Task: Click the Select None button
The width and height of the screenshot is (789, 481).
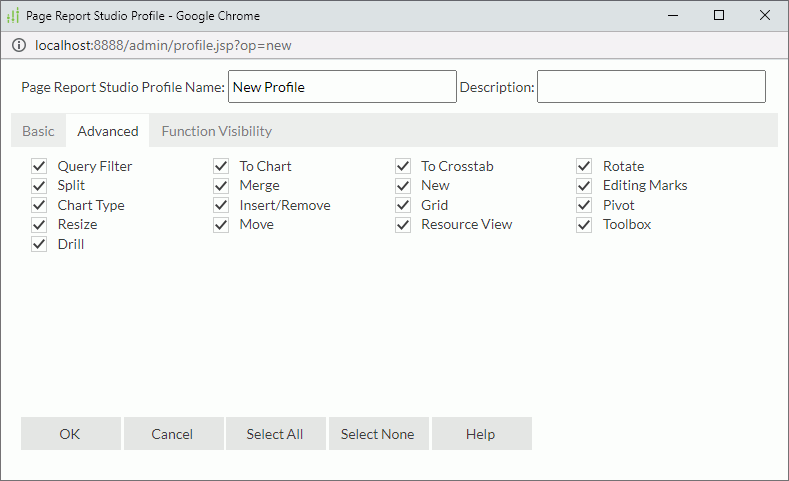Action: [x=378, y=434]
